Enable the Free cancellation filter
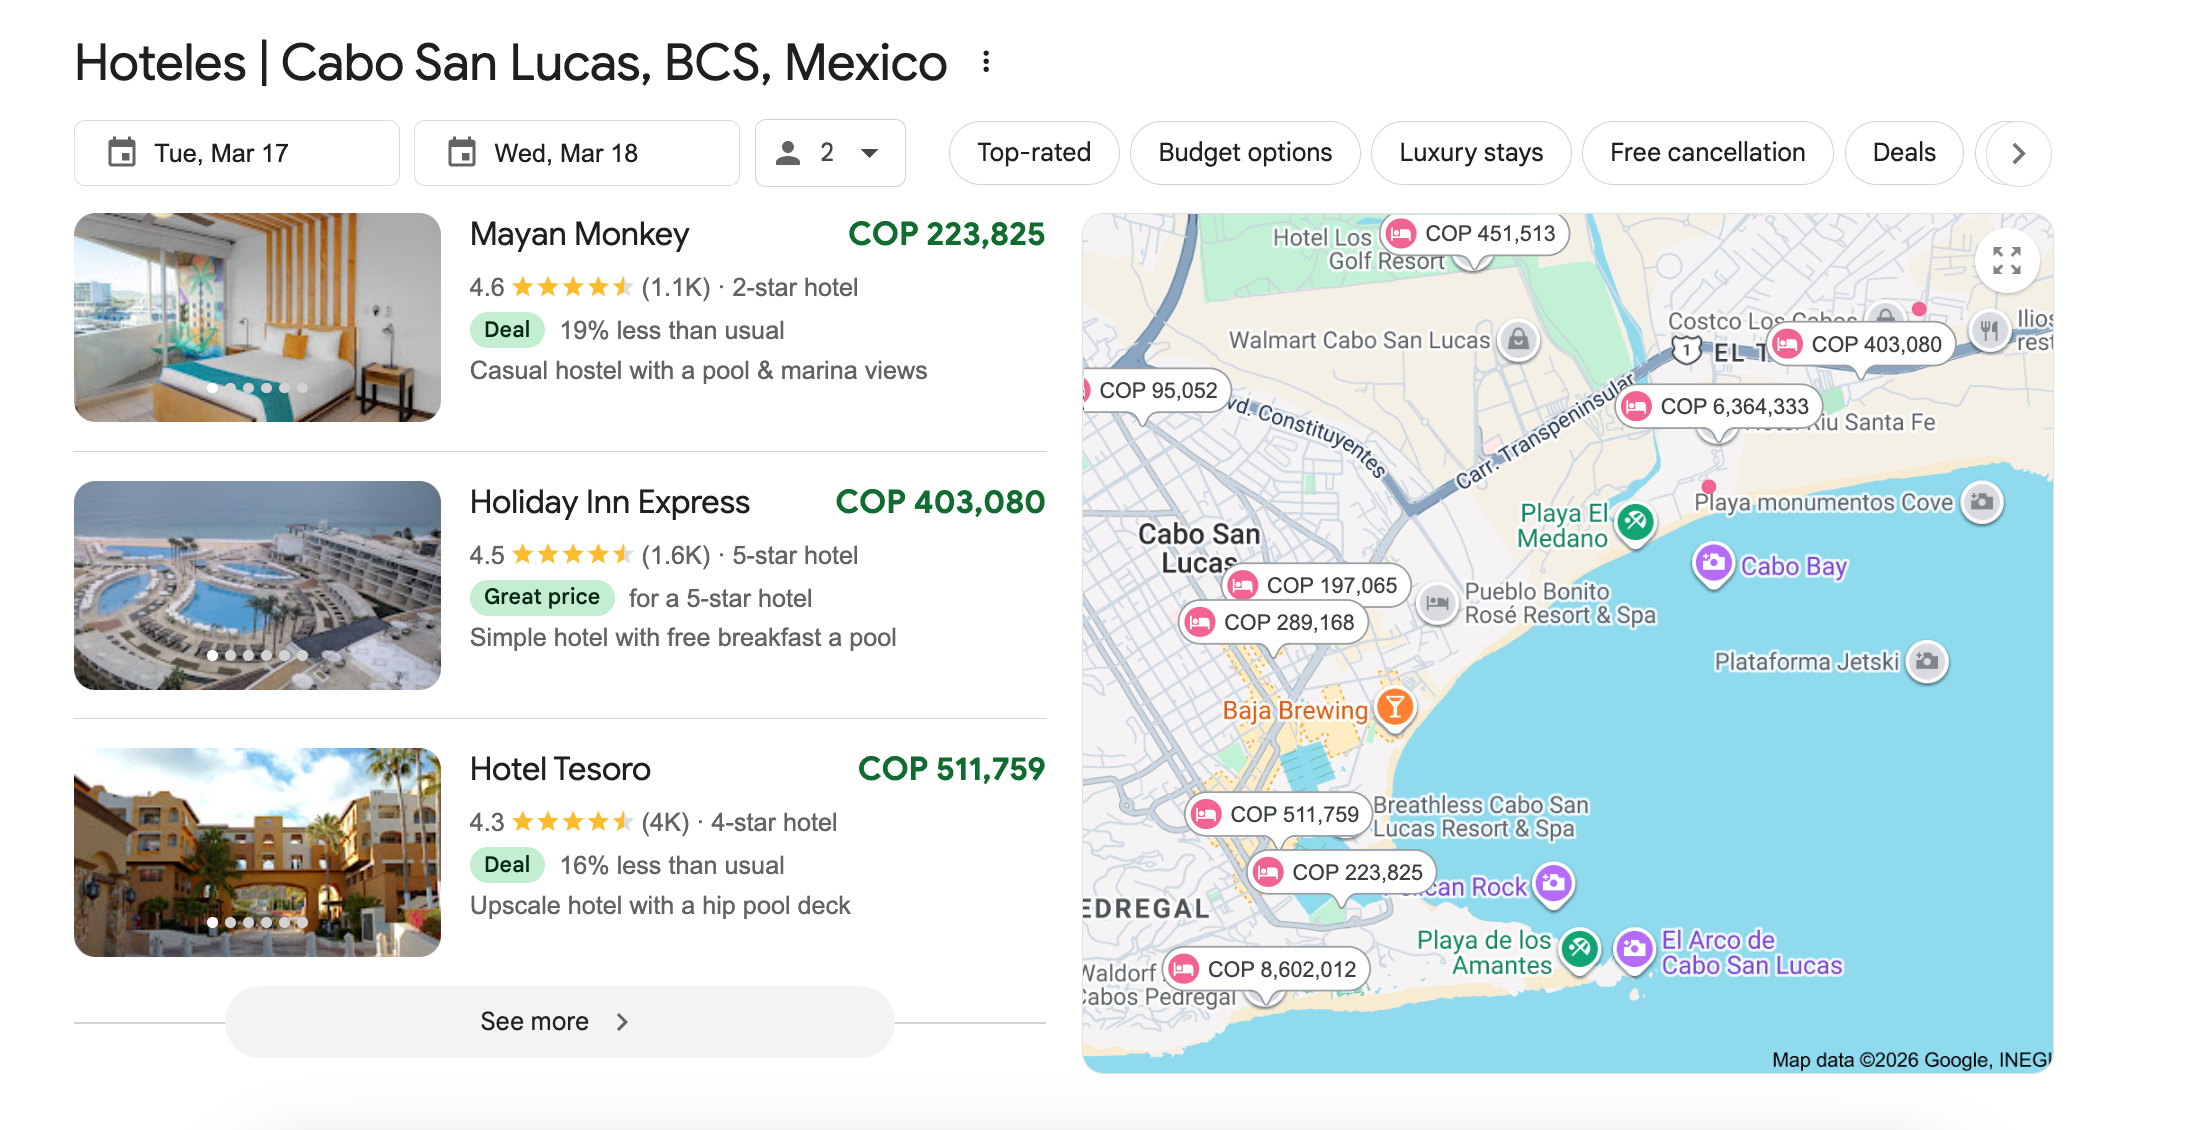The height and width of the screenshot is (1130, 2208). (1706, 152)
